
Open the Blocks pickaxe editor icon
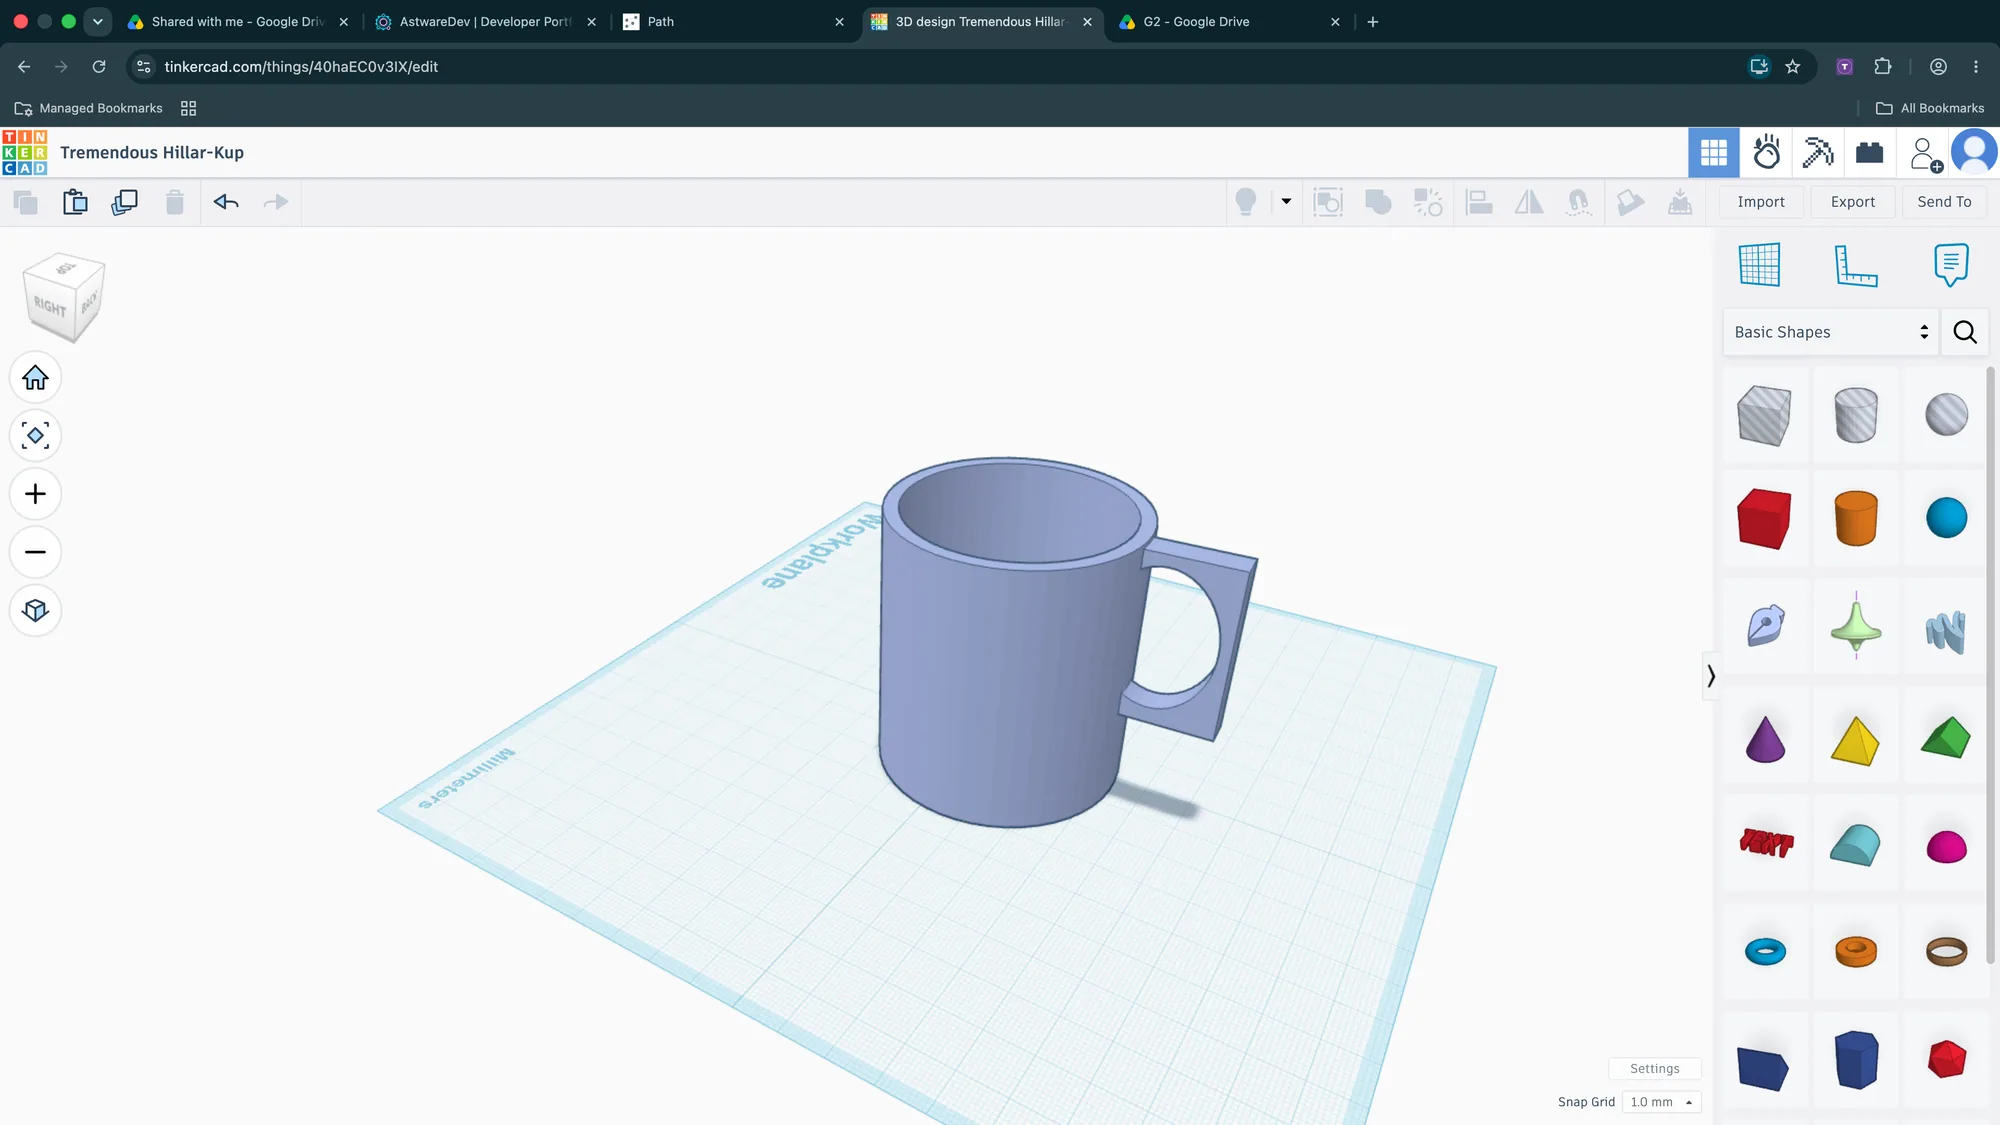1818,152
